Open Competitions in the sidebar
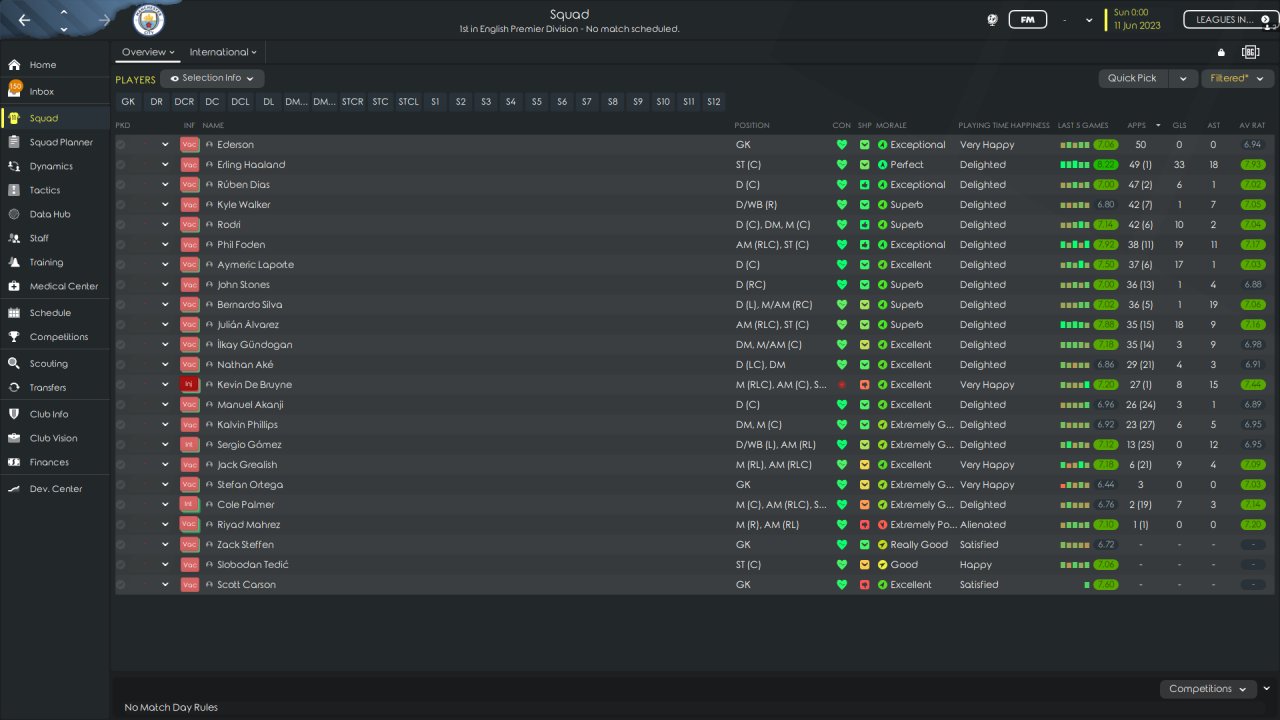 point(59,337)
